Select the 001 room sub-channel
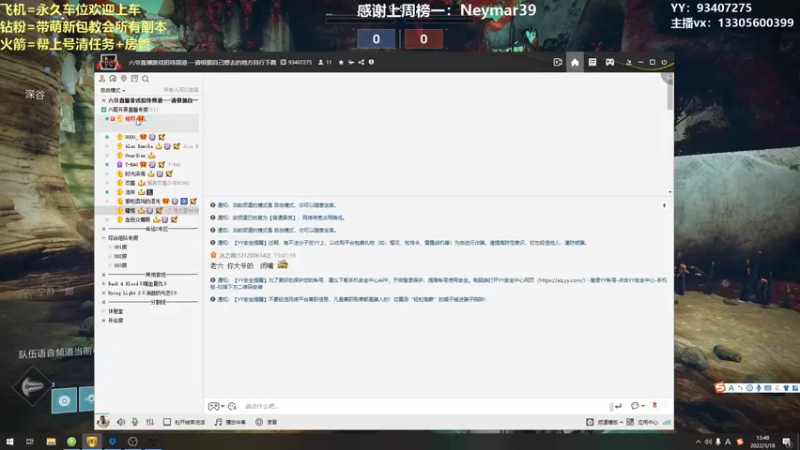The width and height of the screenshot is (800, 450). tap(121, 247)
